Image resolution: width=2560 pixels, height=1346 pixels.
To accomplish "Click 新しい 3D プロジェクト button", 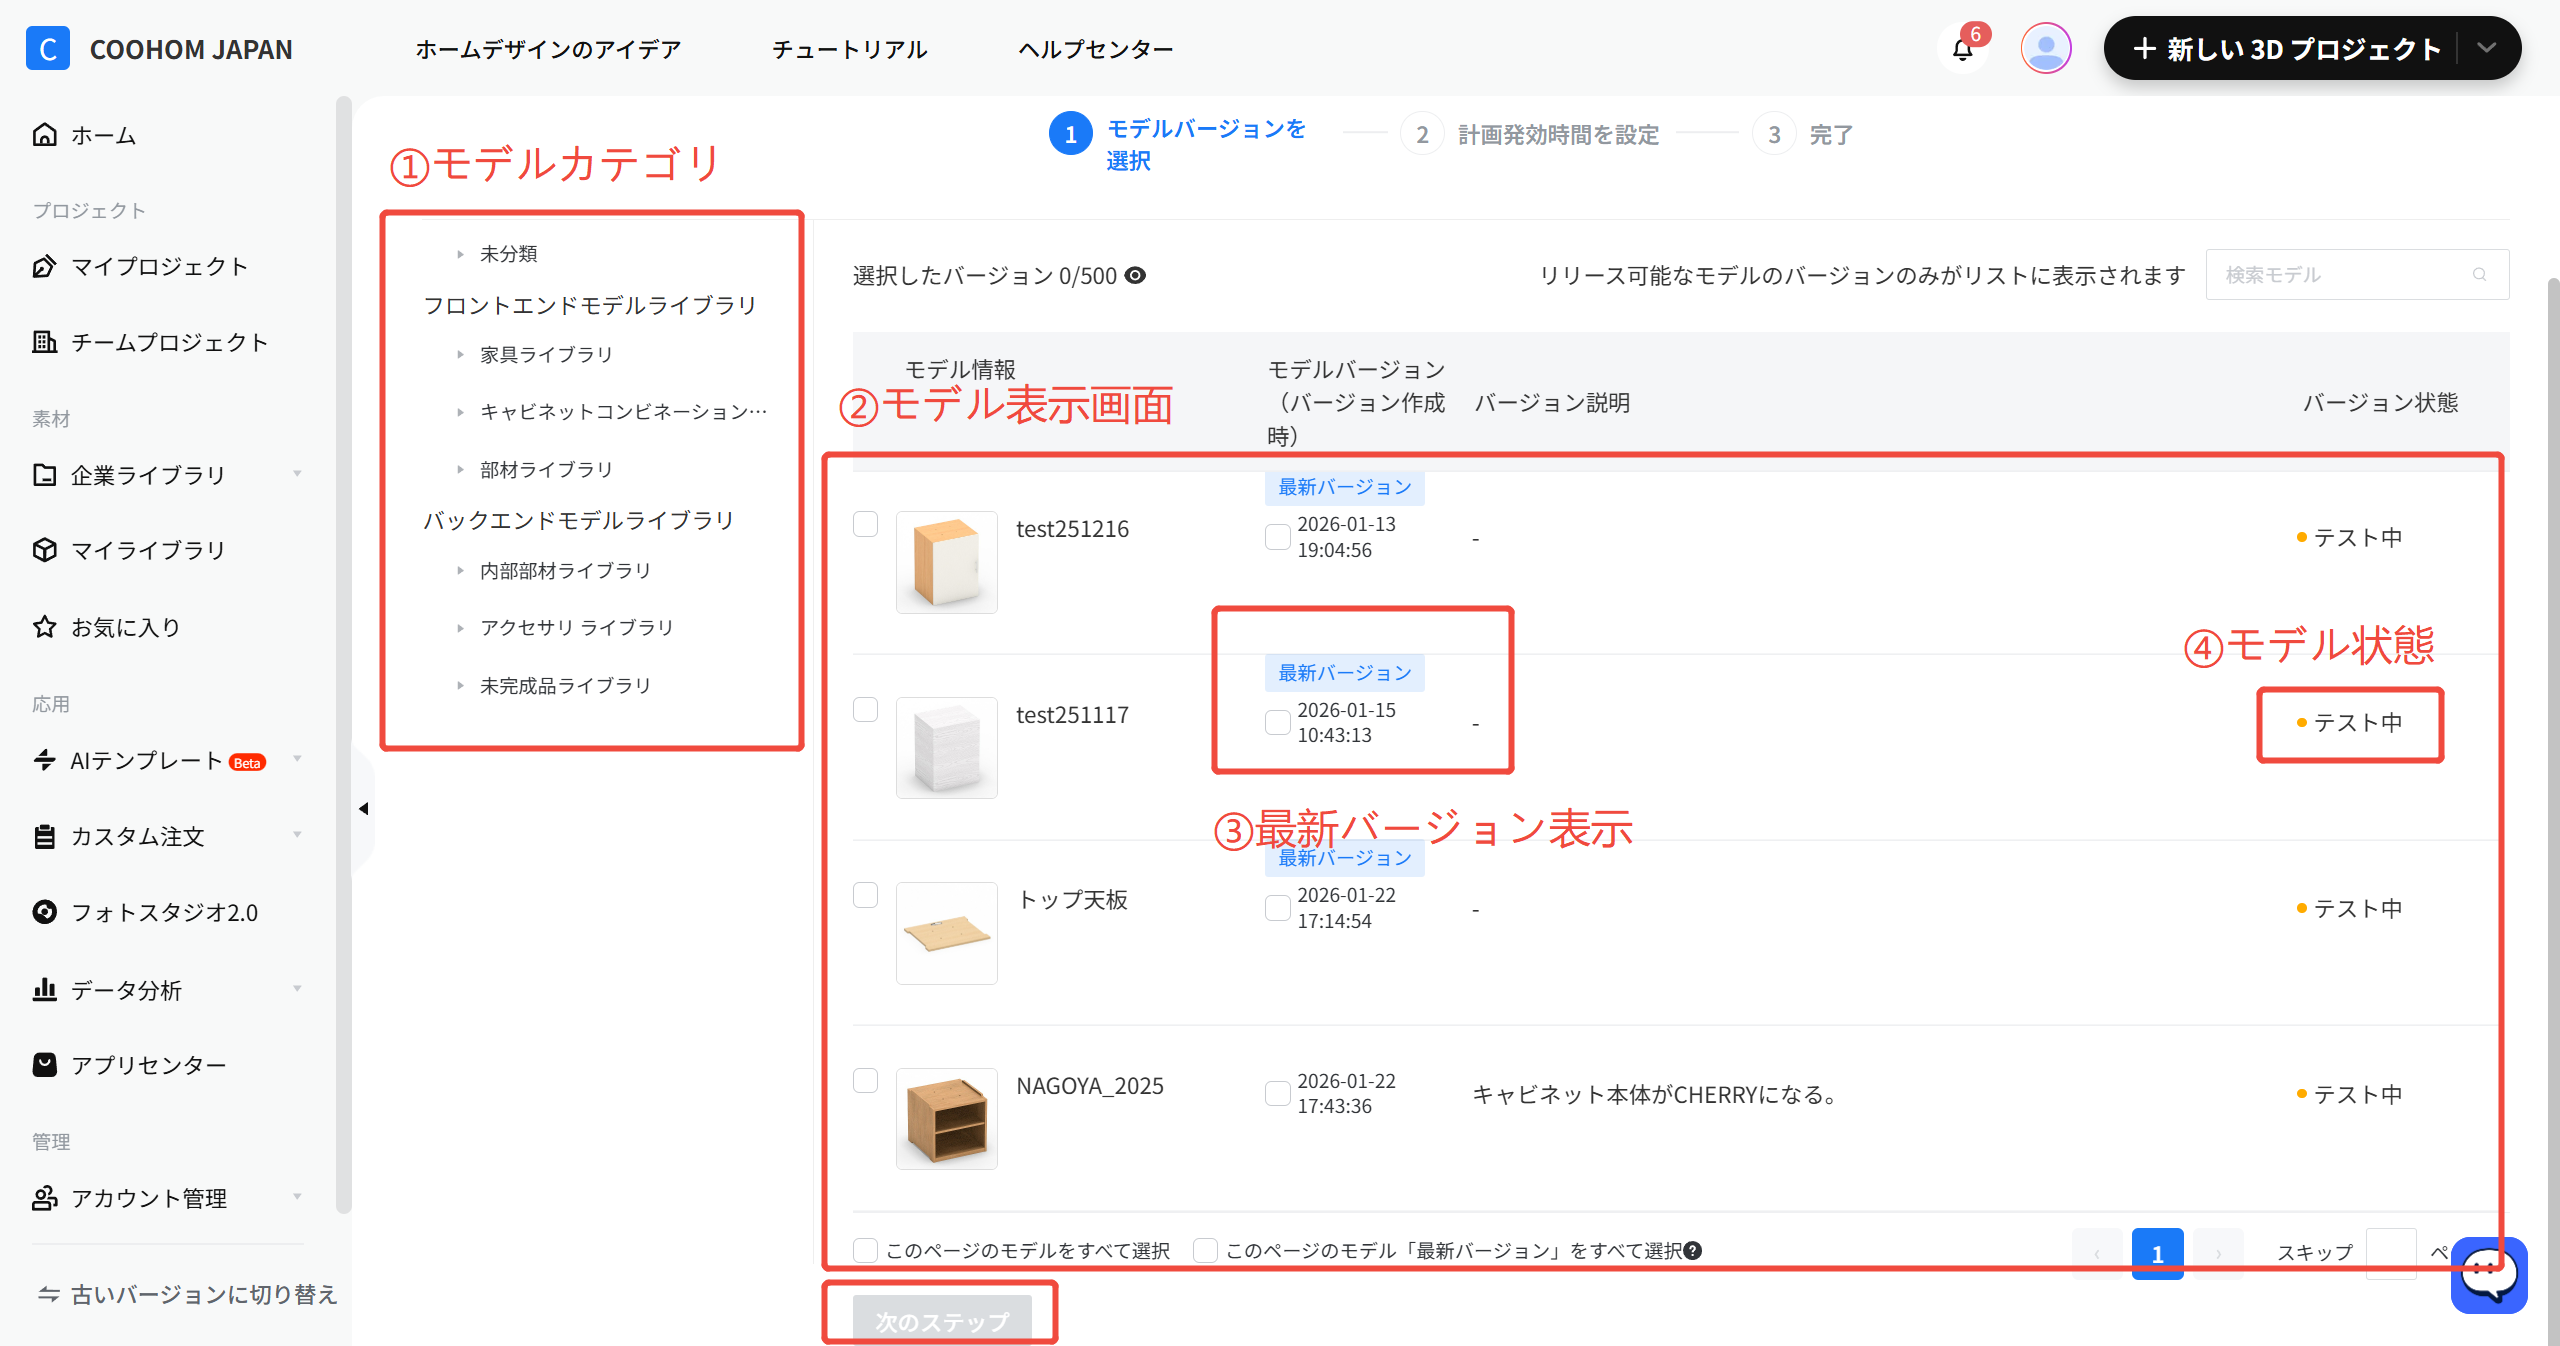I will (x=2286, y=48).
